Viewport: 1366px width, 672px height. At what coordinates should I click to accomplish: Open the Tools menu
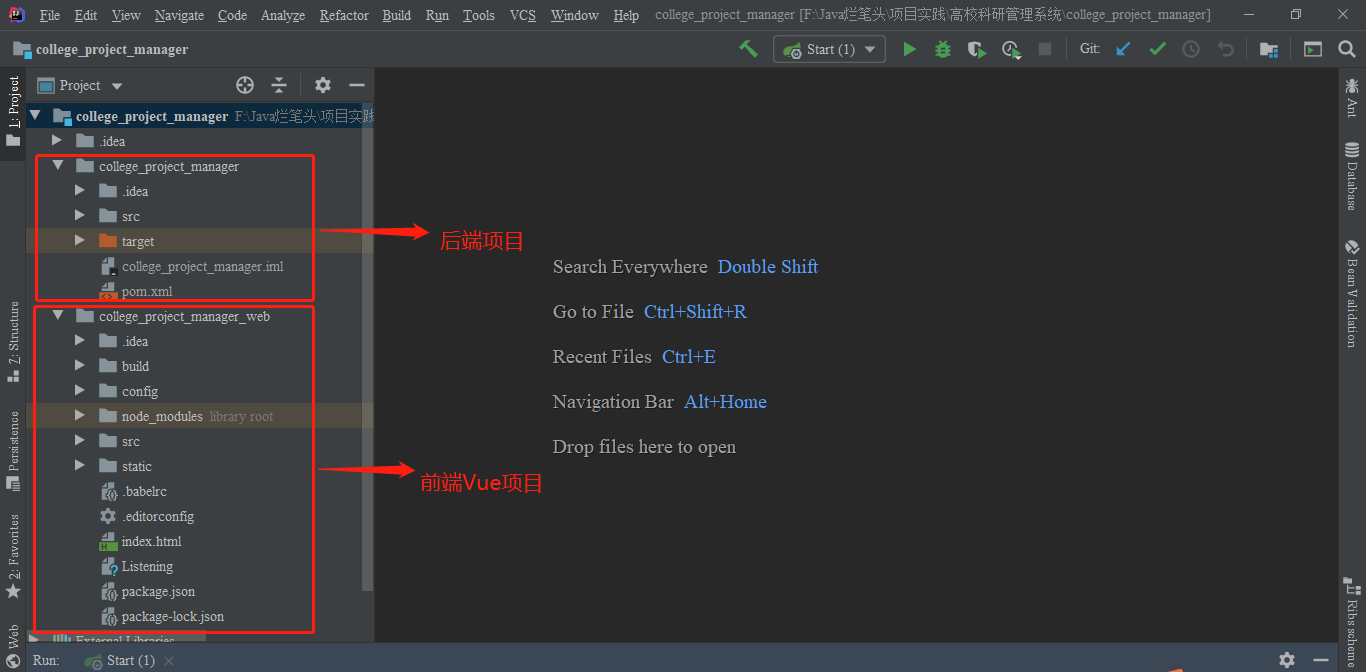479,15
